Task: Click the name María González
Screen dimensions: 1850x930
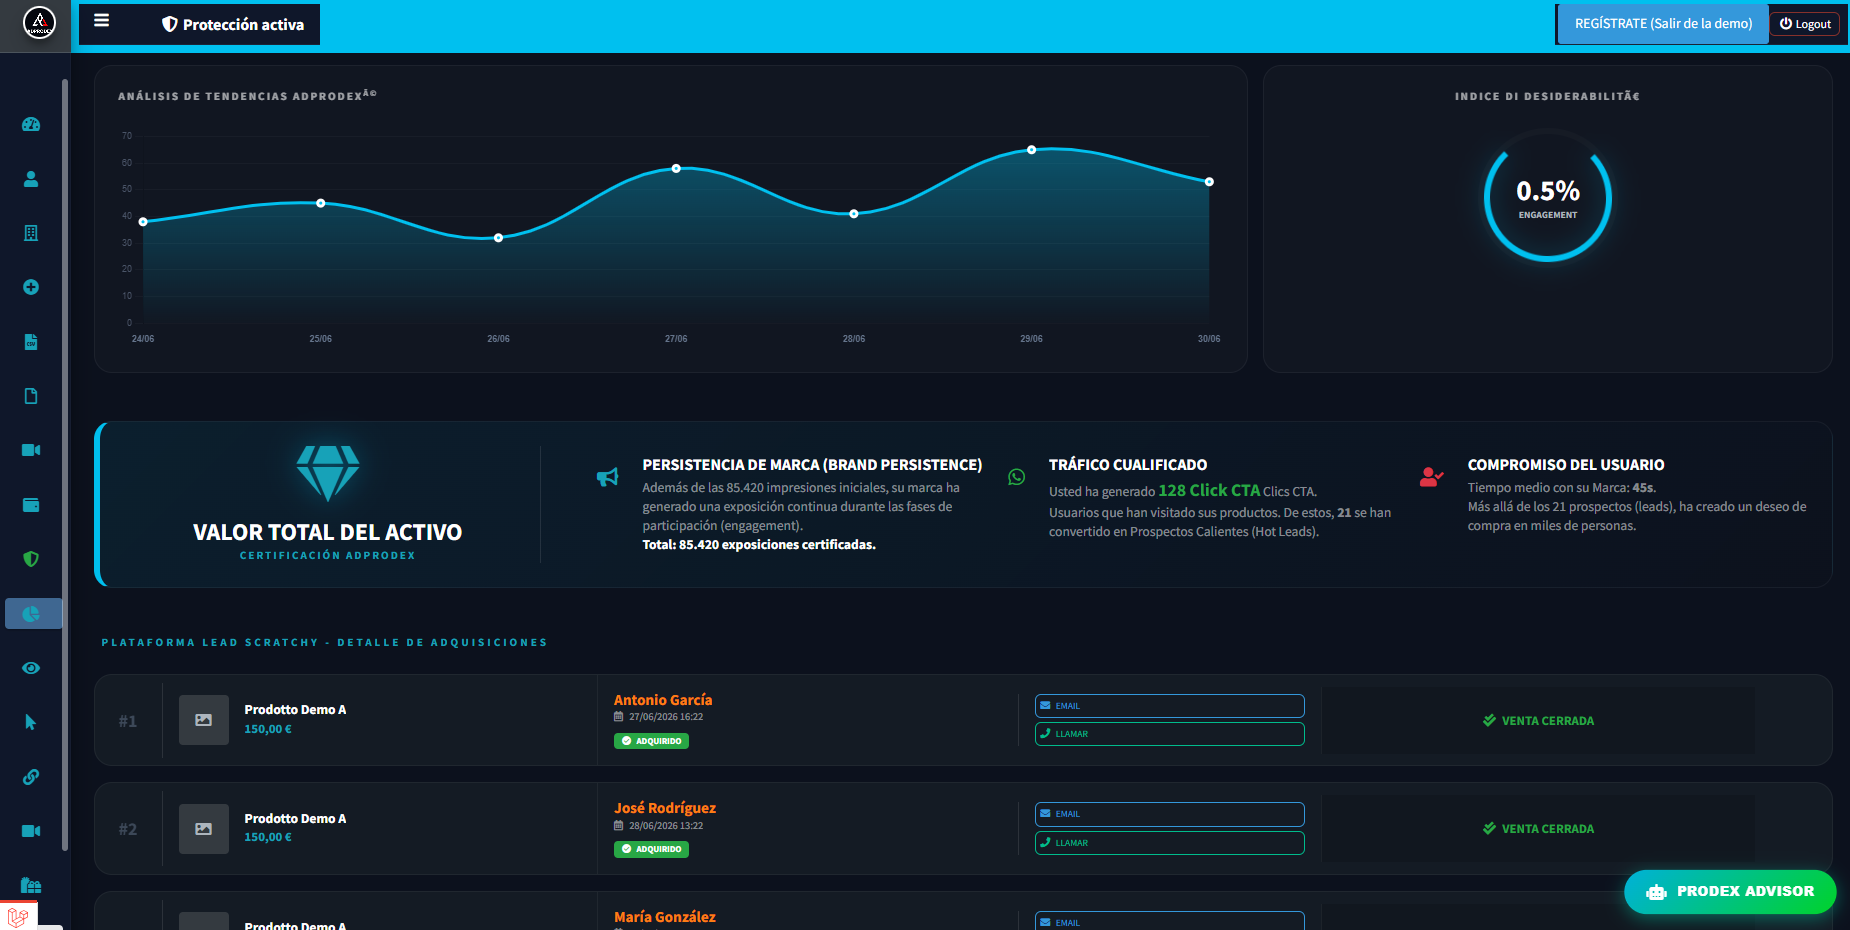Action: (665, 917)
